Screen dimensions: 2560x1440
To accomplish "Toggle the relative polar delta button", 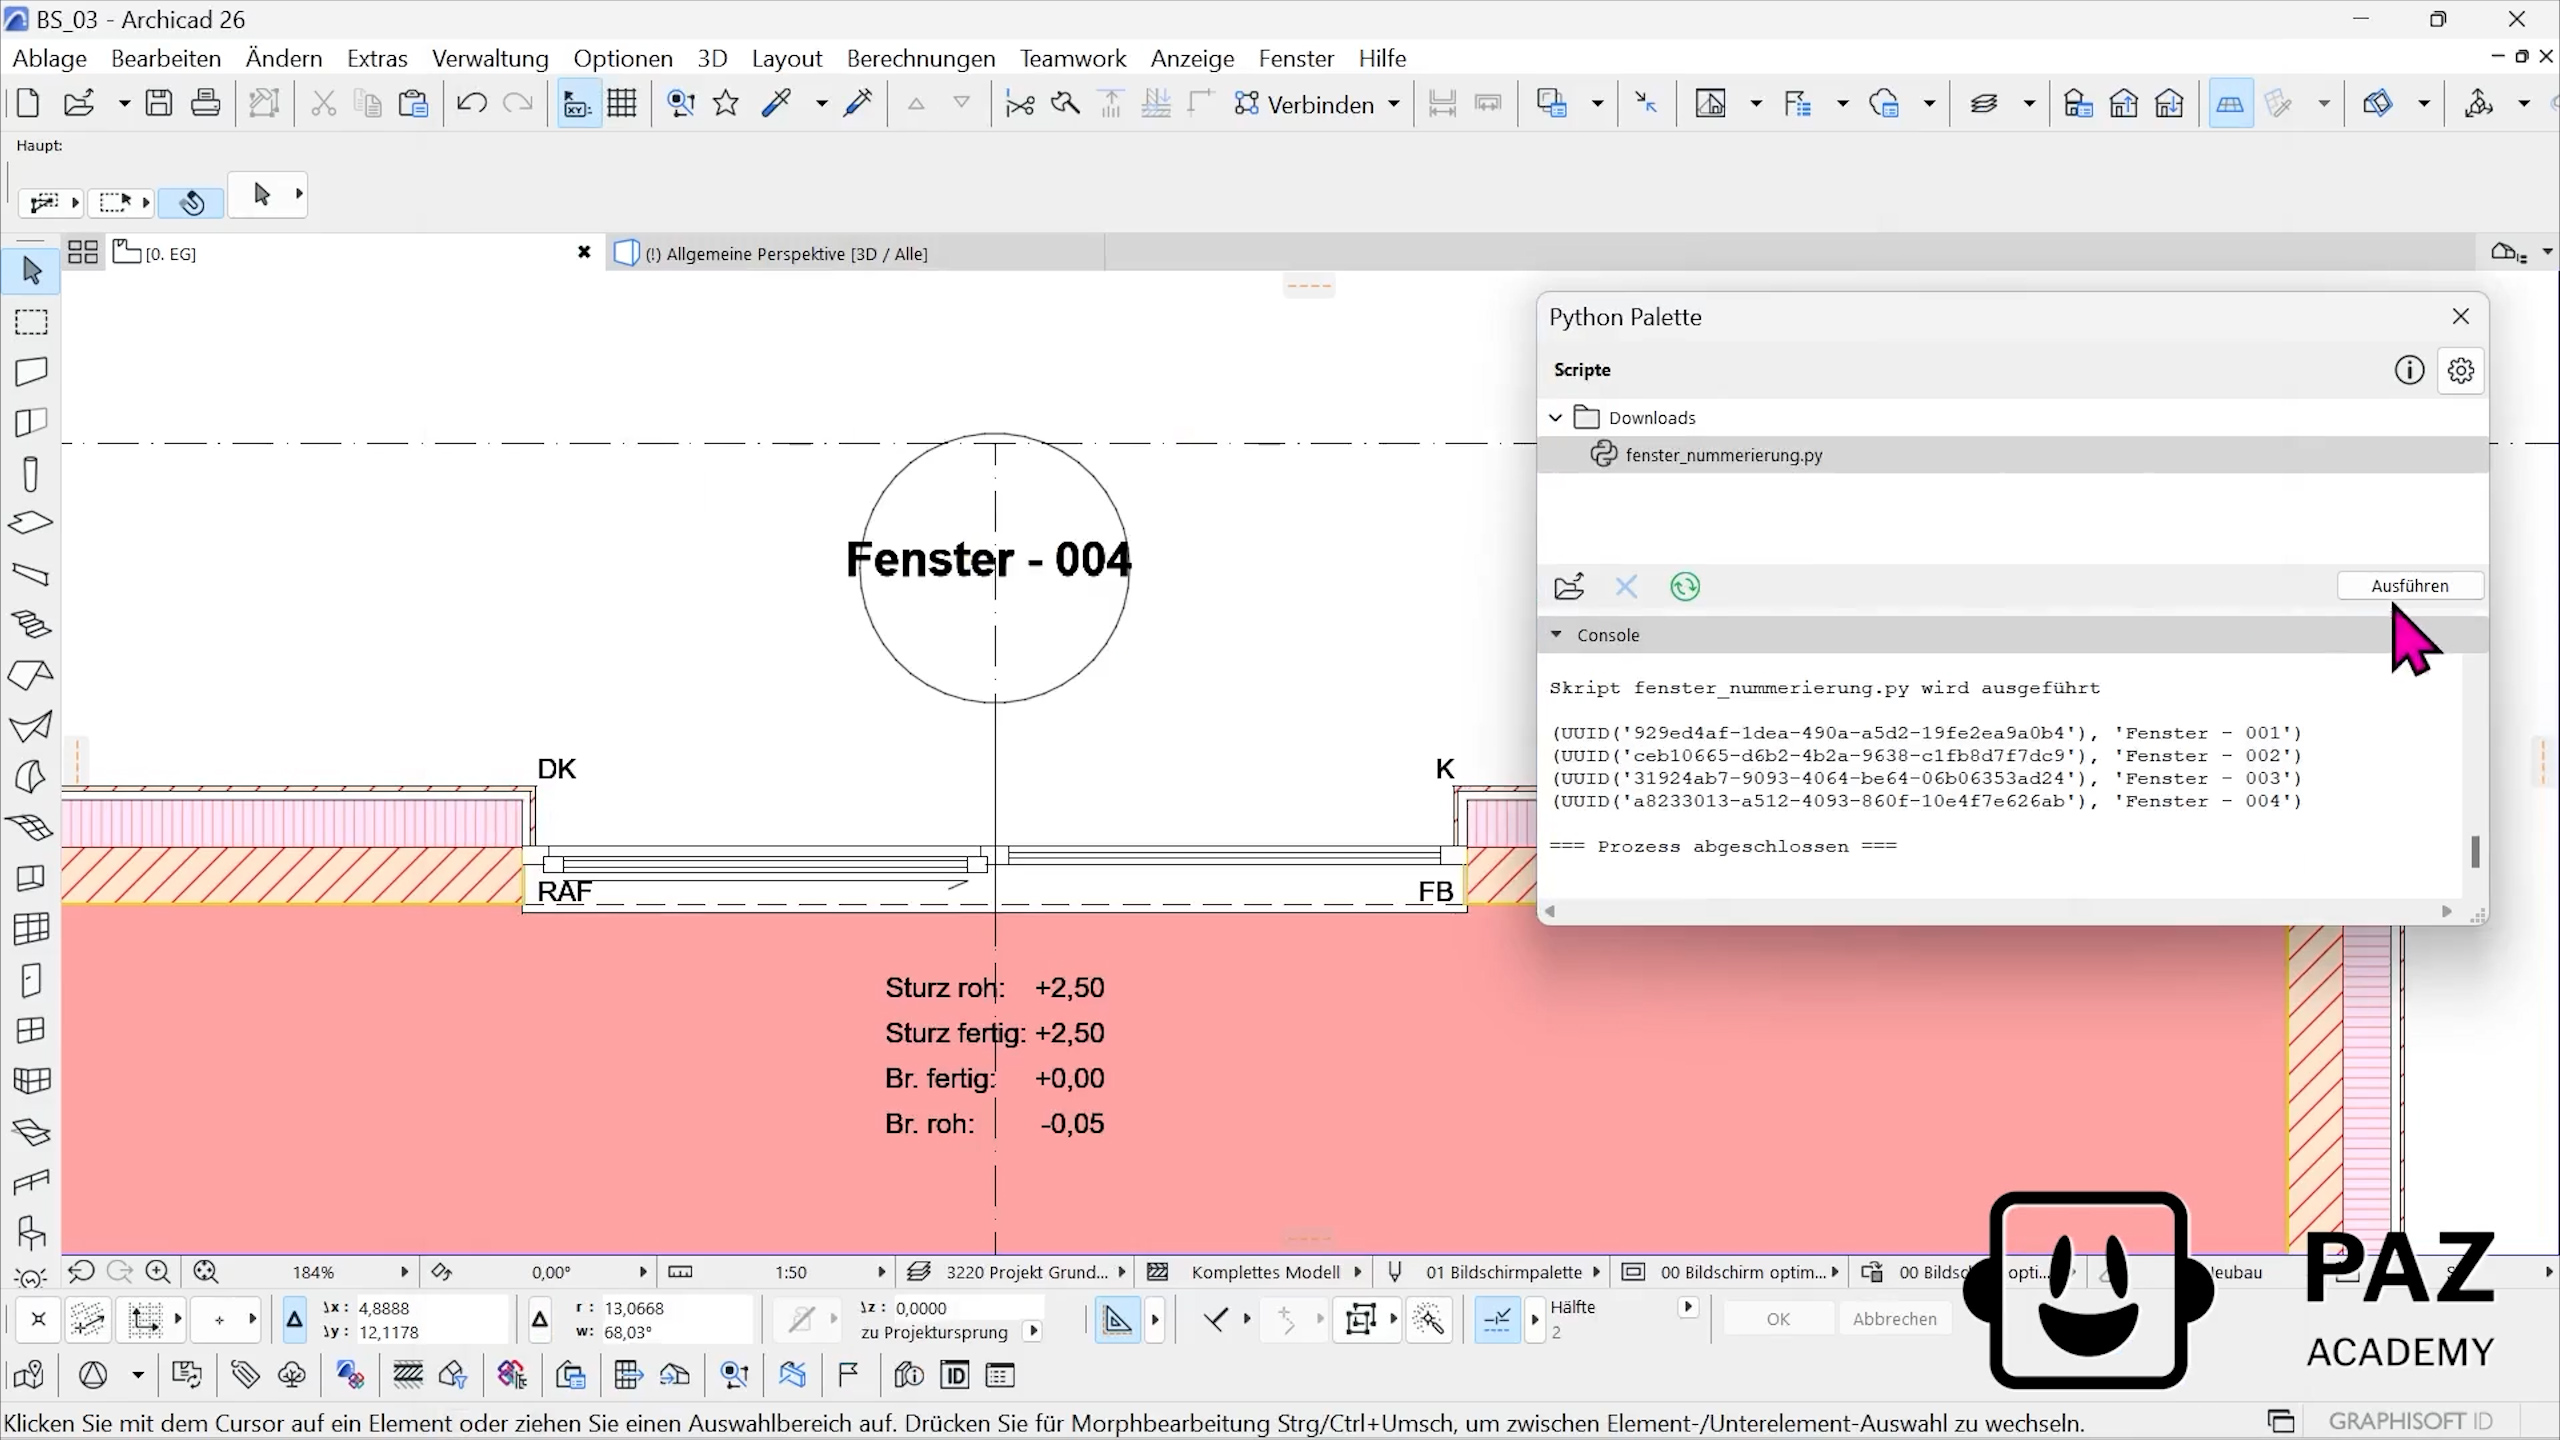I will (x=540, y=1320).
